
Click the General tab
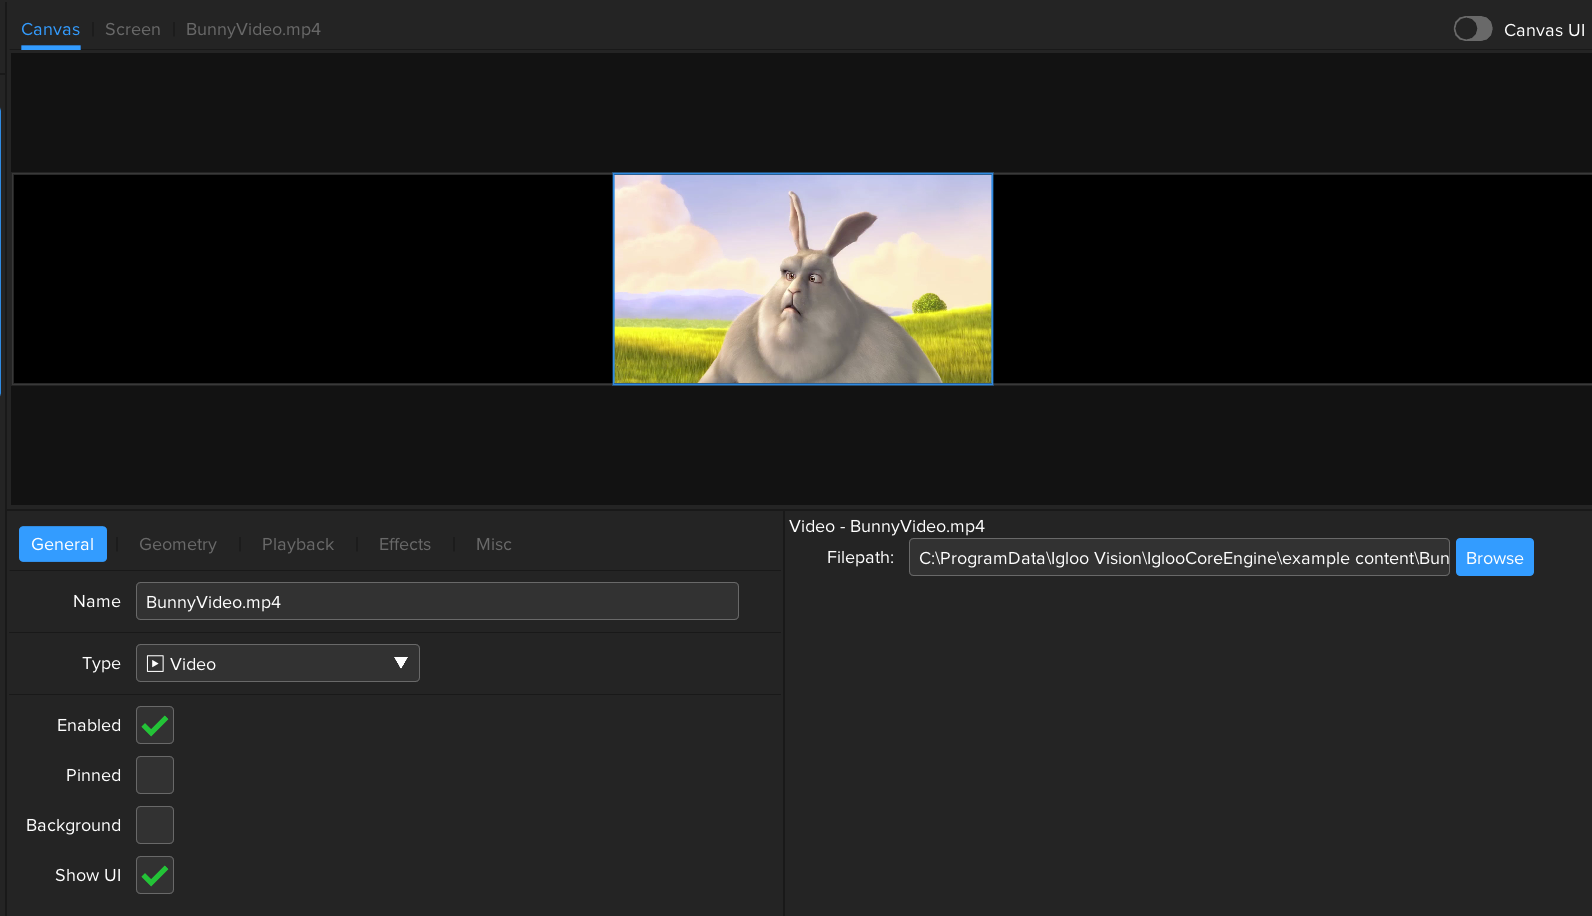coord(62,544)
